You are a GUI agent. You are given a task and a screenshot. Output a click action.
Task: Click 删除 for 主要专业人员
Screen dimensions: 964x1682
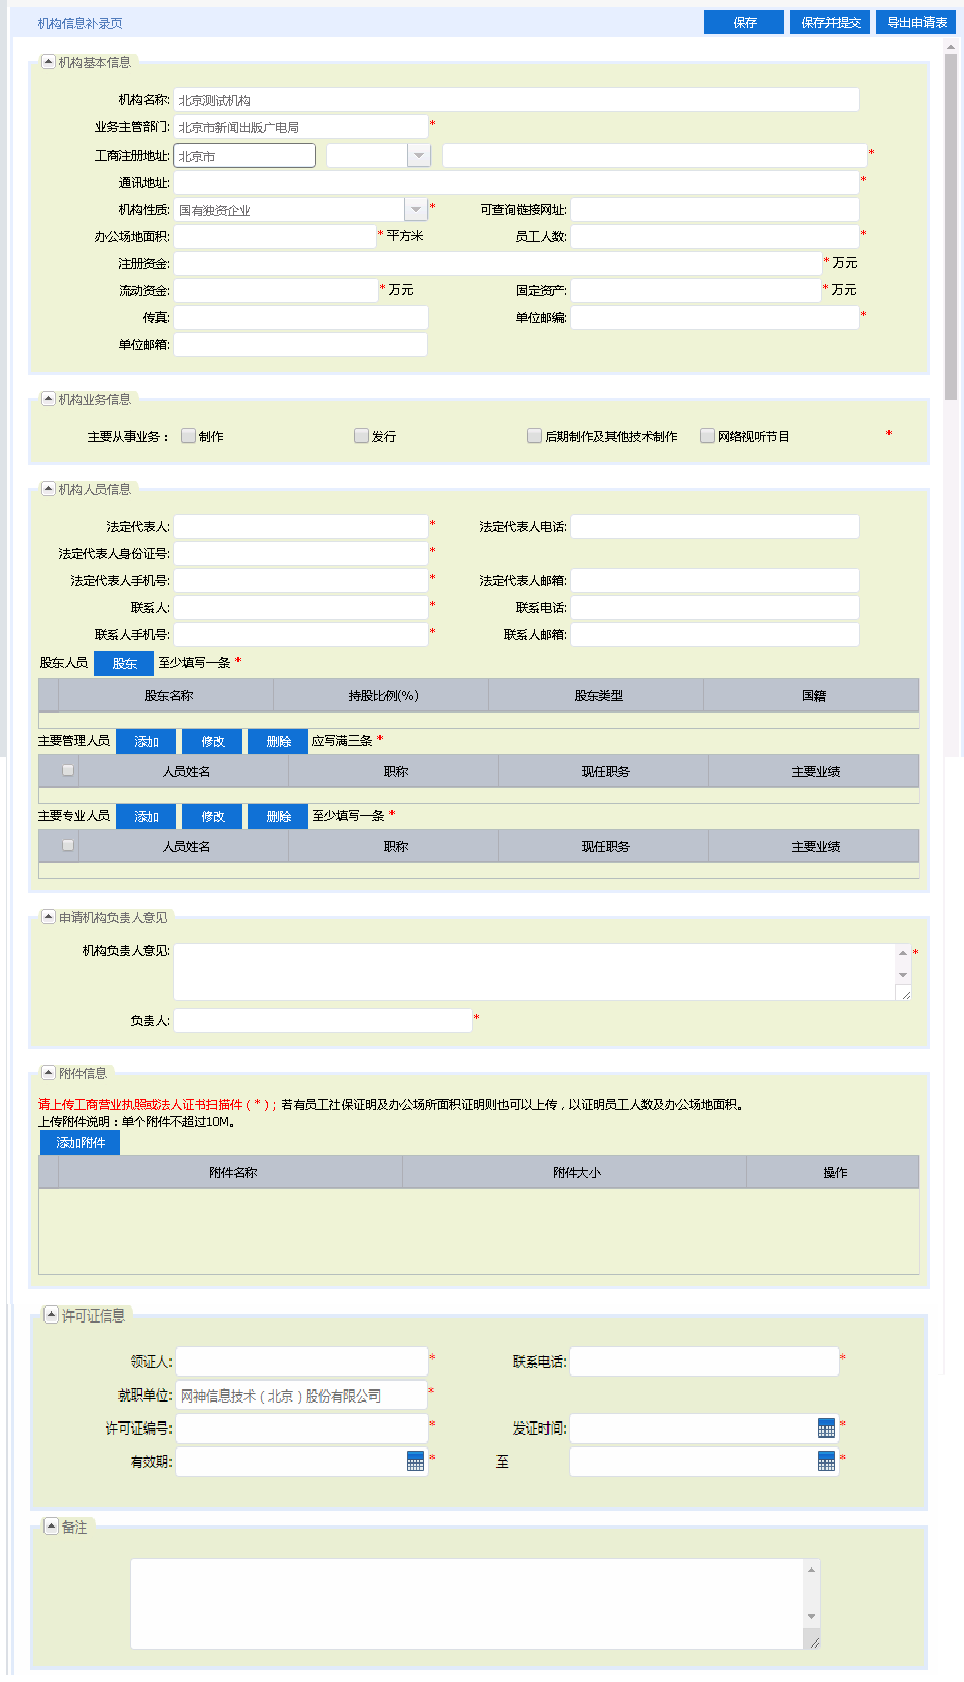[278, 816]
